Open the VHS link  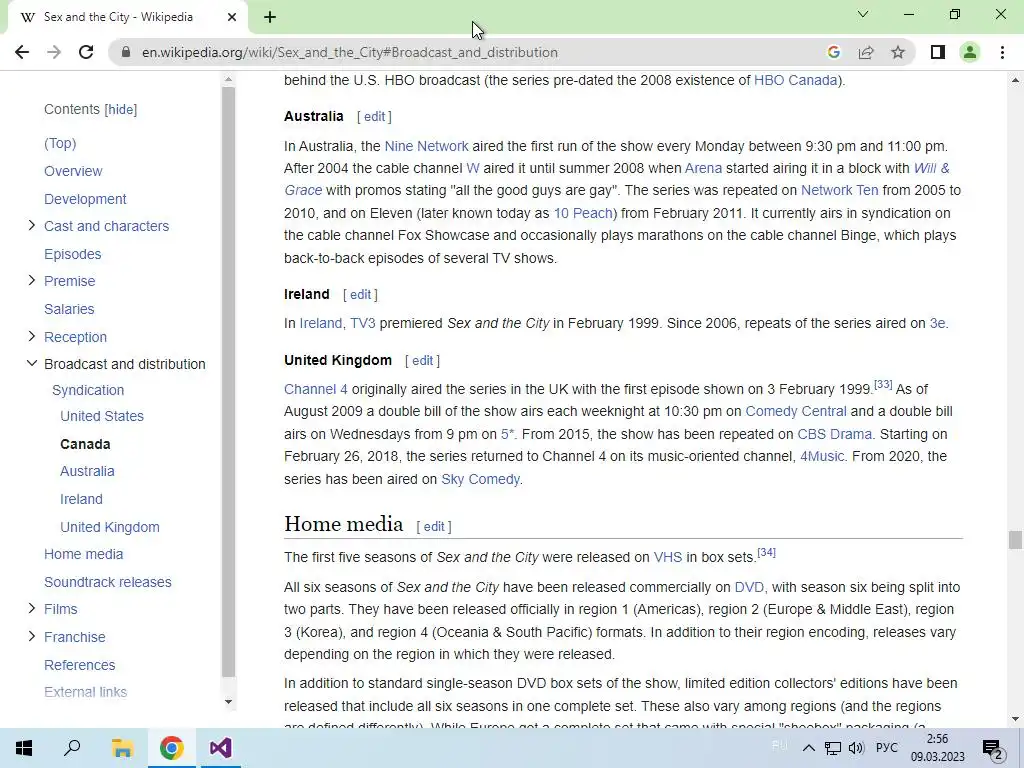[667, 557]
